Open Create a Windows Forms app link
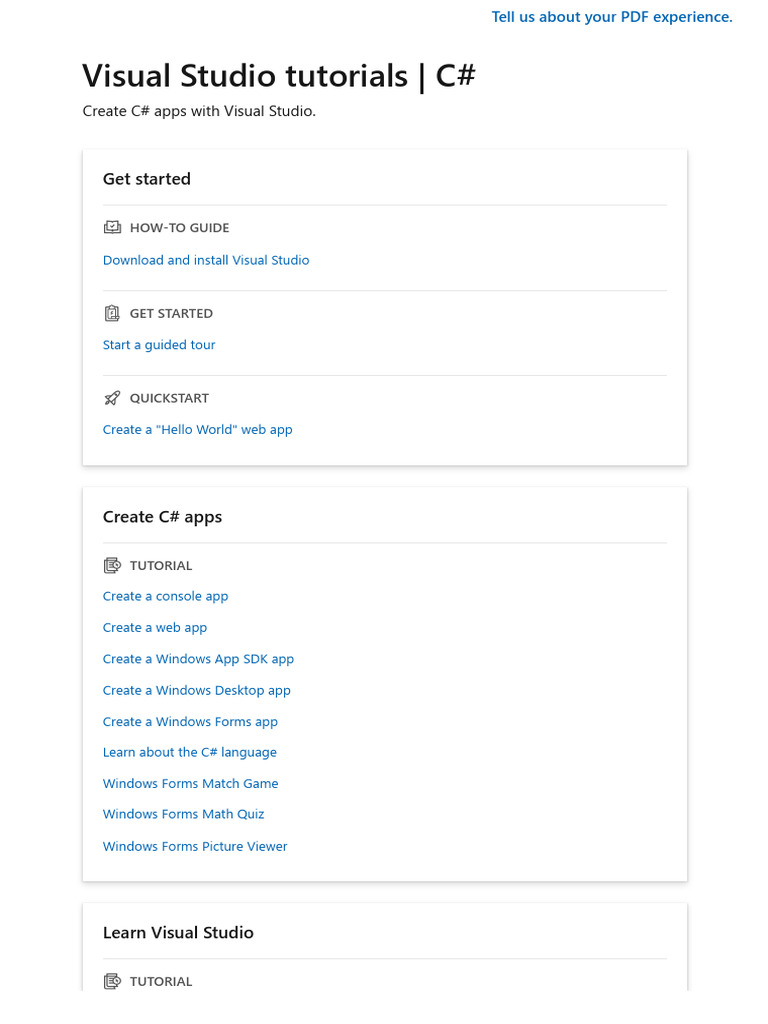The height and width of the screenshot is (1024, 768). click(x=190, y=722)
